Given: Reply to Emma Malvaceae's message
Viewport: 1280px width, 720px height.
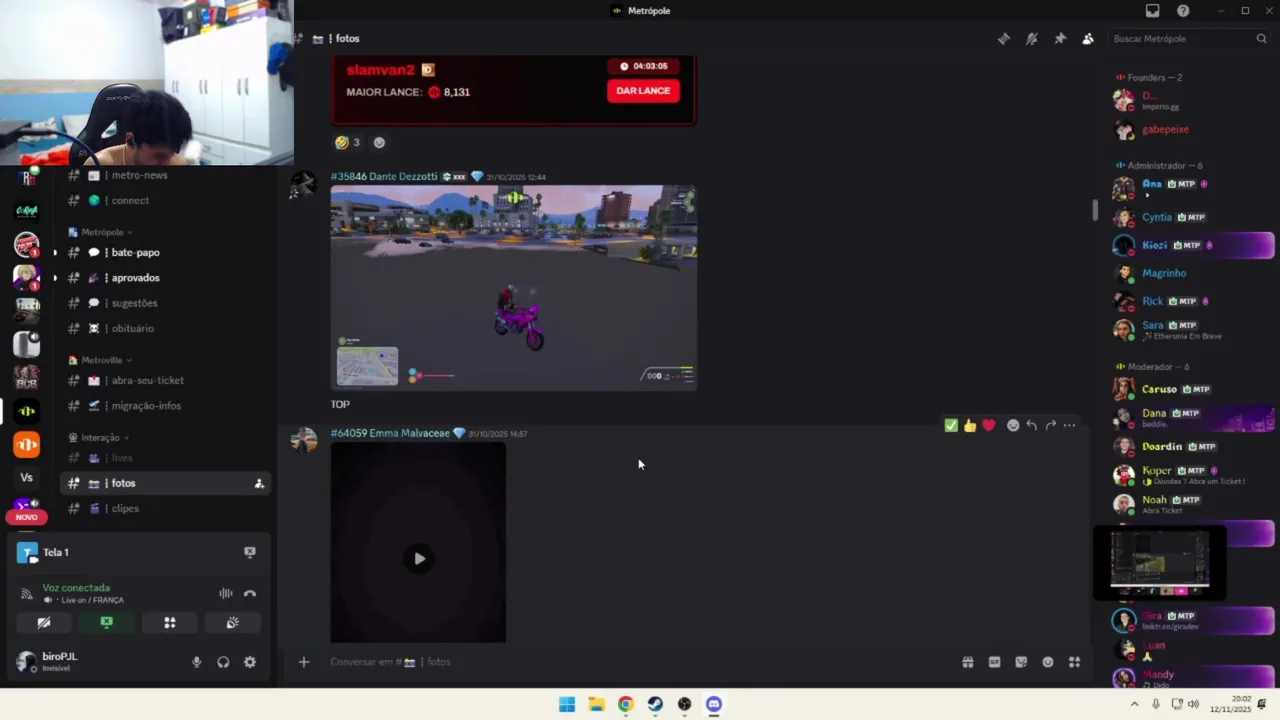Looking at the screenshot, I should click(x=1031, y=425).
